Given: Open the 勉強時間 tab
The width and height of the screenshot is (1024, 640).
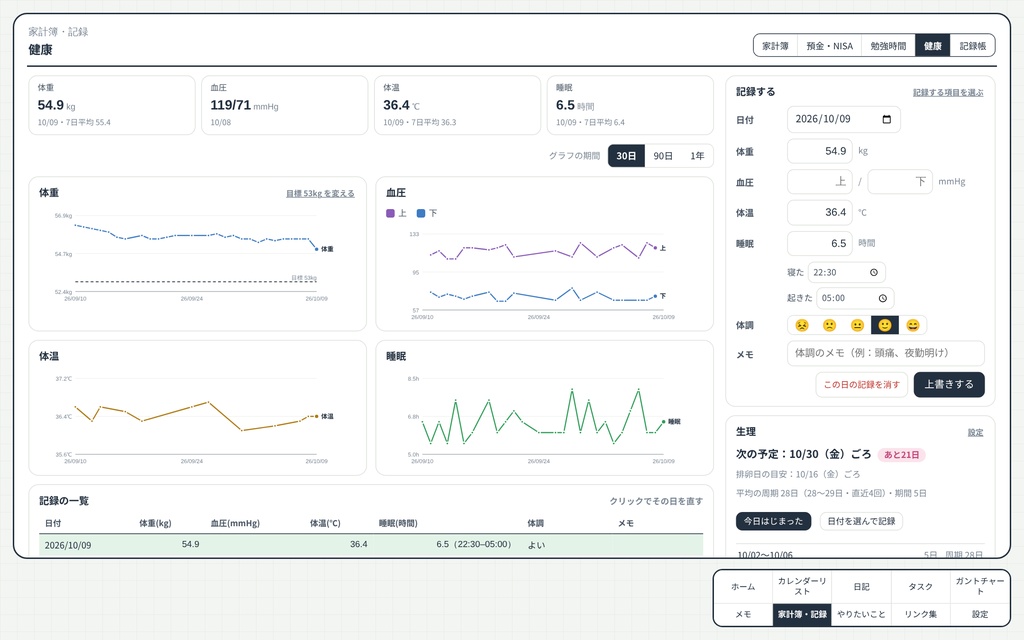Looking at the screenshot, I should [x=888, y=46].
